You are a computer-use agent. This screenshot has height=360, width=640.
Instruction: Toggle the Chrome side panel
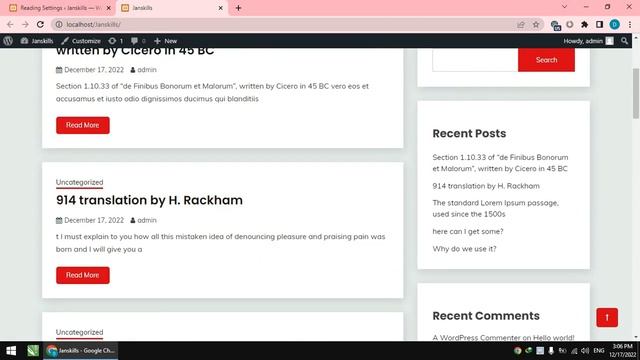coord(599,24)
